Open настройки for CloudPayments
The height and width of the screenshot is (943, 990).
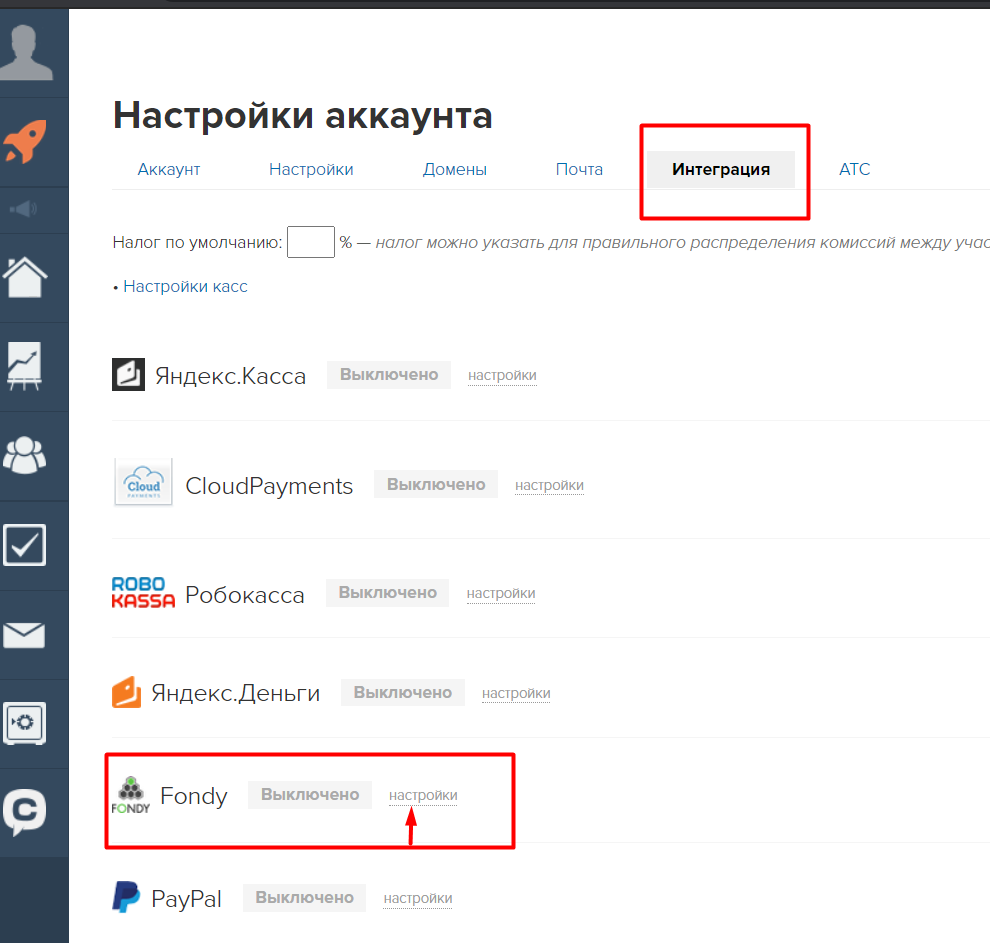point(549,485)
